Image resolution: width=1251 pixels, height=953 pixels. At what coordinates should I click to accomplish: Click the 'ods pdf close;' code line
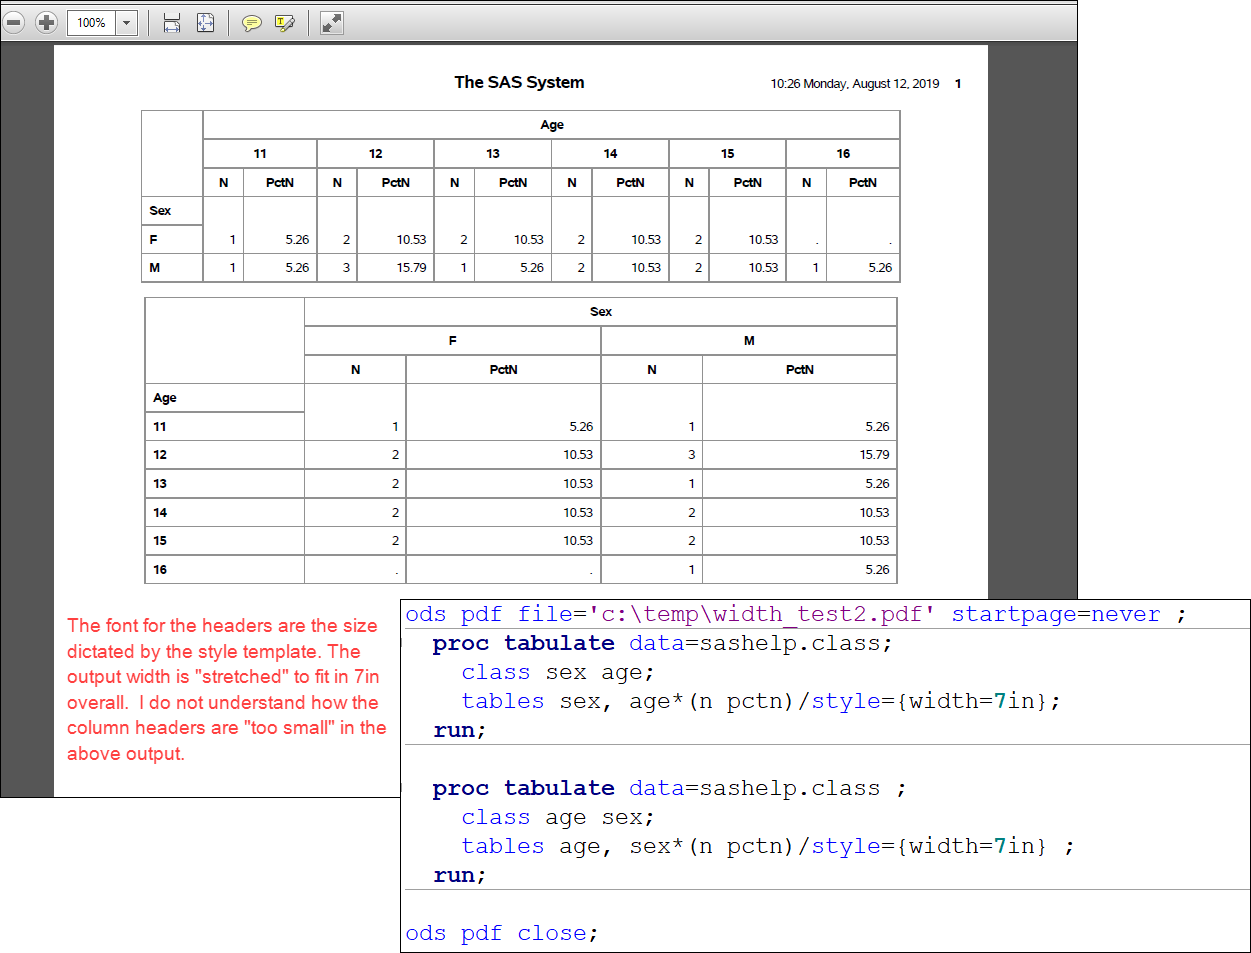[501, 932]
